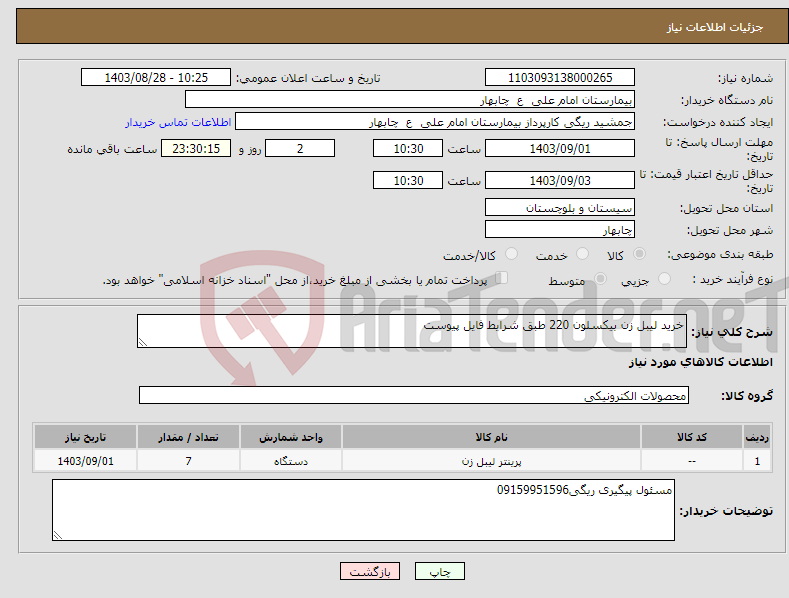
Task: Click the نام کالا column header
Action: 491,437
